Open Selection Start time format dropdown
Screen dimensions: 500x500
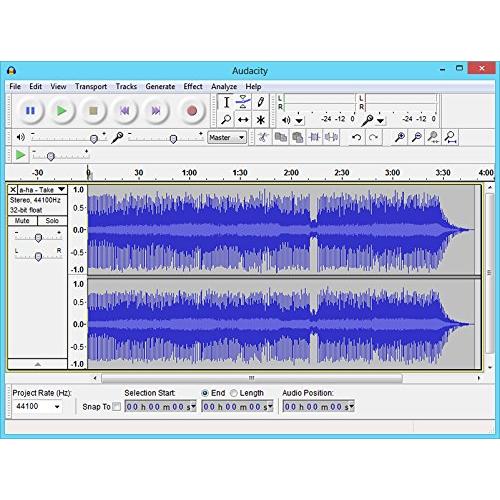click(194, 406)
